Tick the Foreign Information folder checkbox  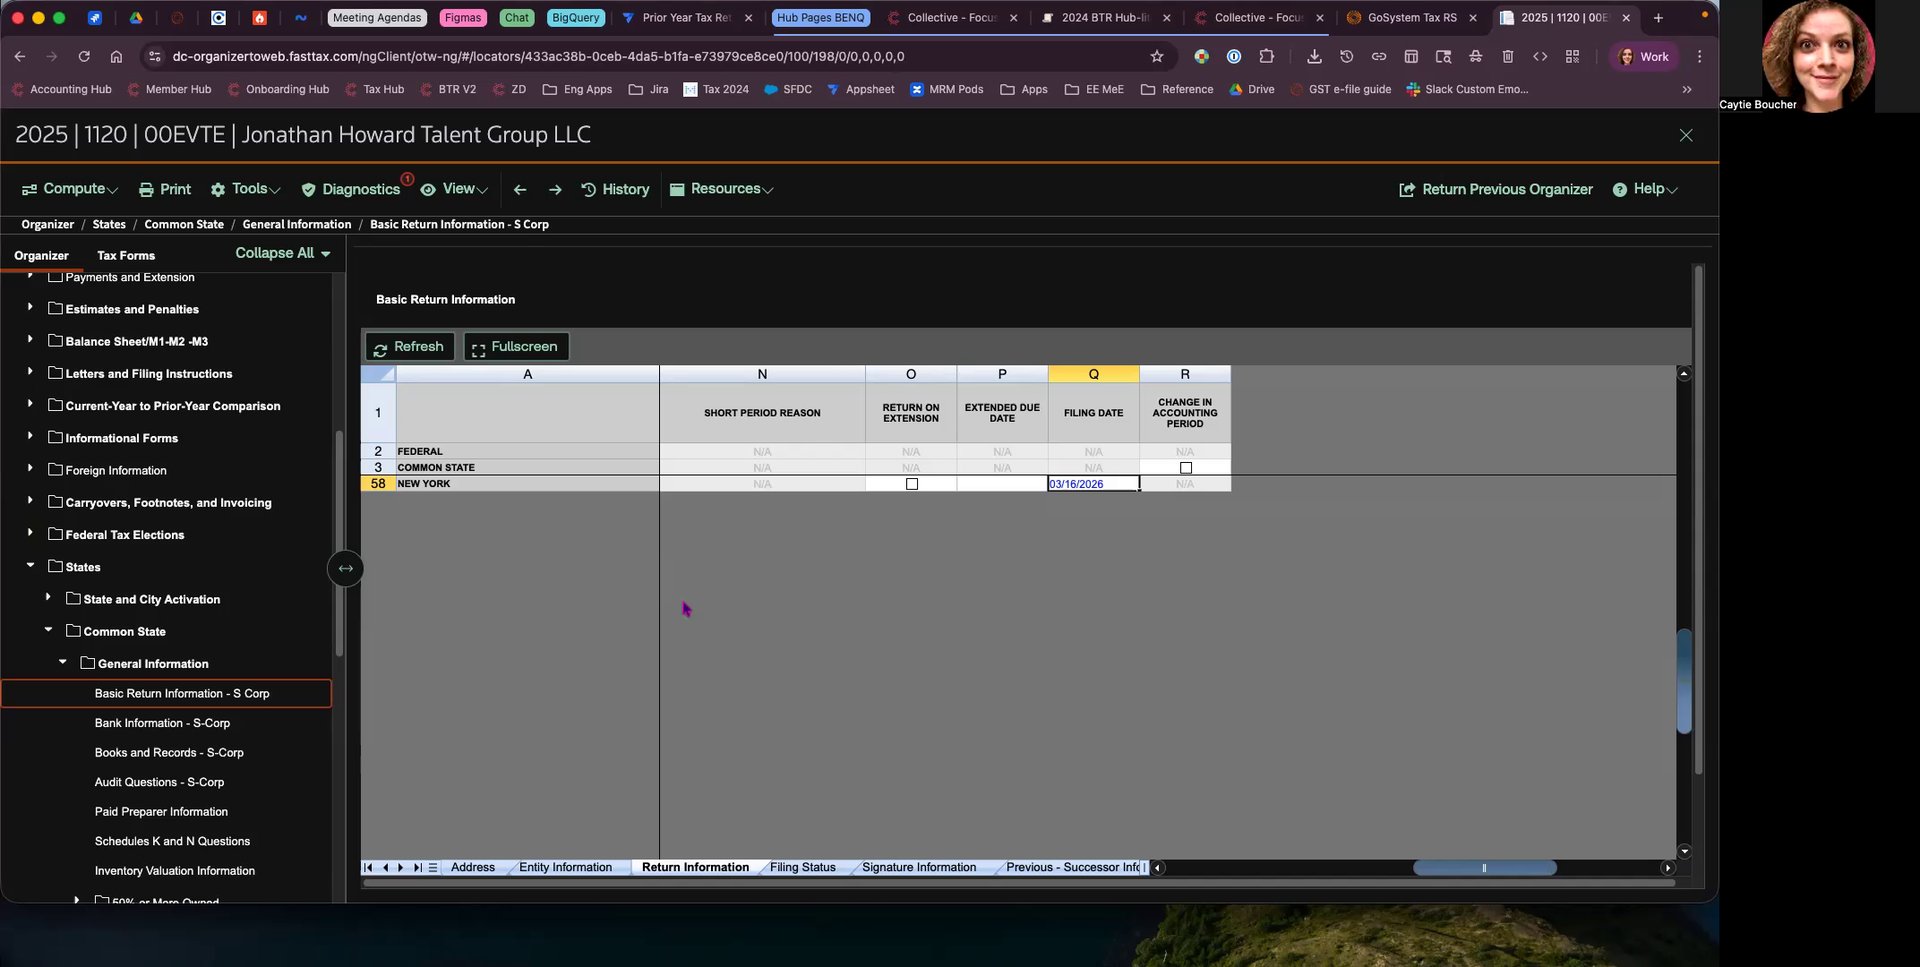[x=56, y=470]
